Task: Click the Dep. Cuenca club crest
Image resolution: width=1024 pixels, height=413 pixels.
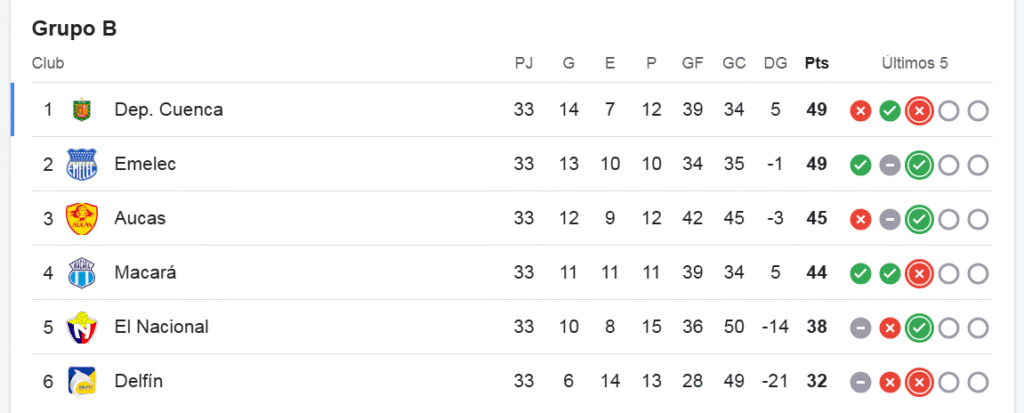Action: click(x=82, y=110)
